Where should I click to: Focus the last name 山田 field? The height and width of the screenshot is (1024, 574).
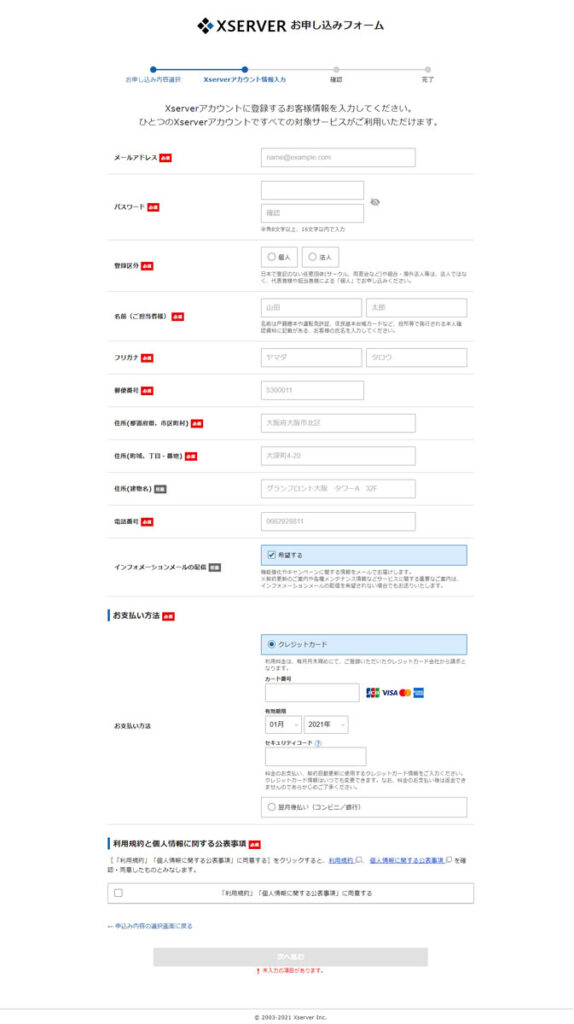[x=311, y=308]
